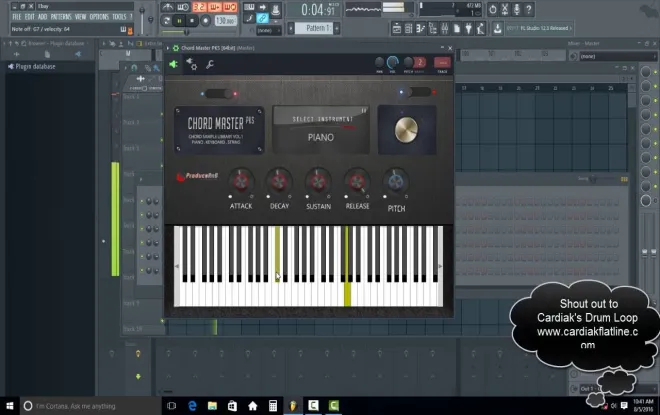Viewport: 660px width, 415px height.
Task: Click the audio editor scissors icon
Action: coord(505,9)
